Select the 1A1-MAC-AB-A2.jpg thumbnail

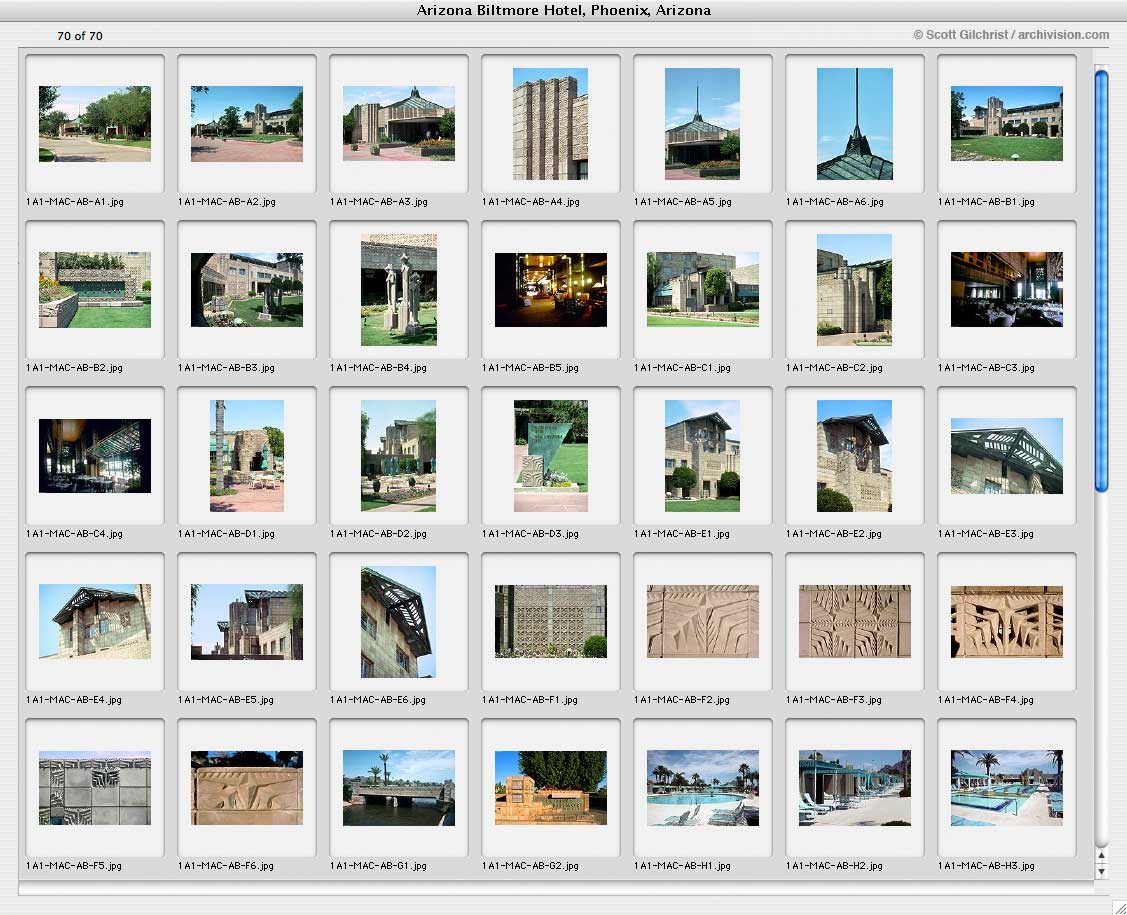coord(247,124)
